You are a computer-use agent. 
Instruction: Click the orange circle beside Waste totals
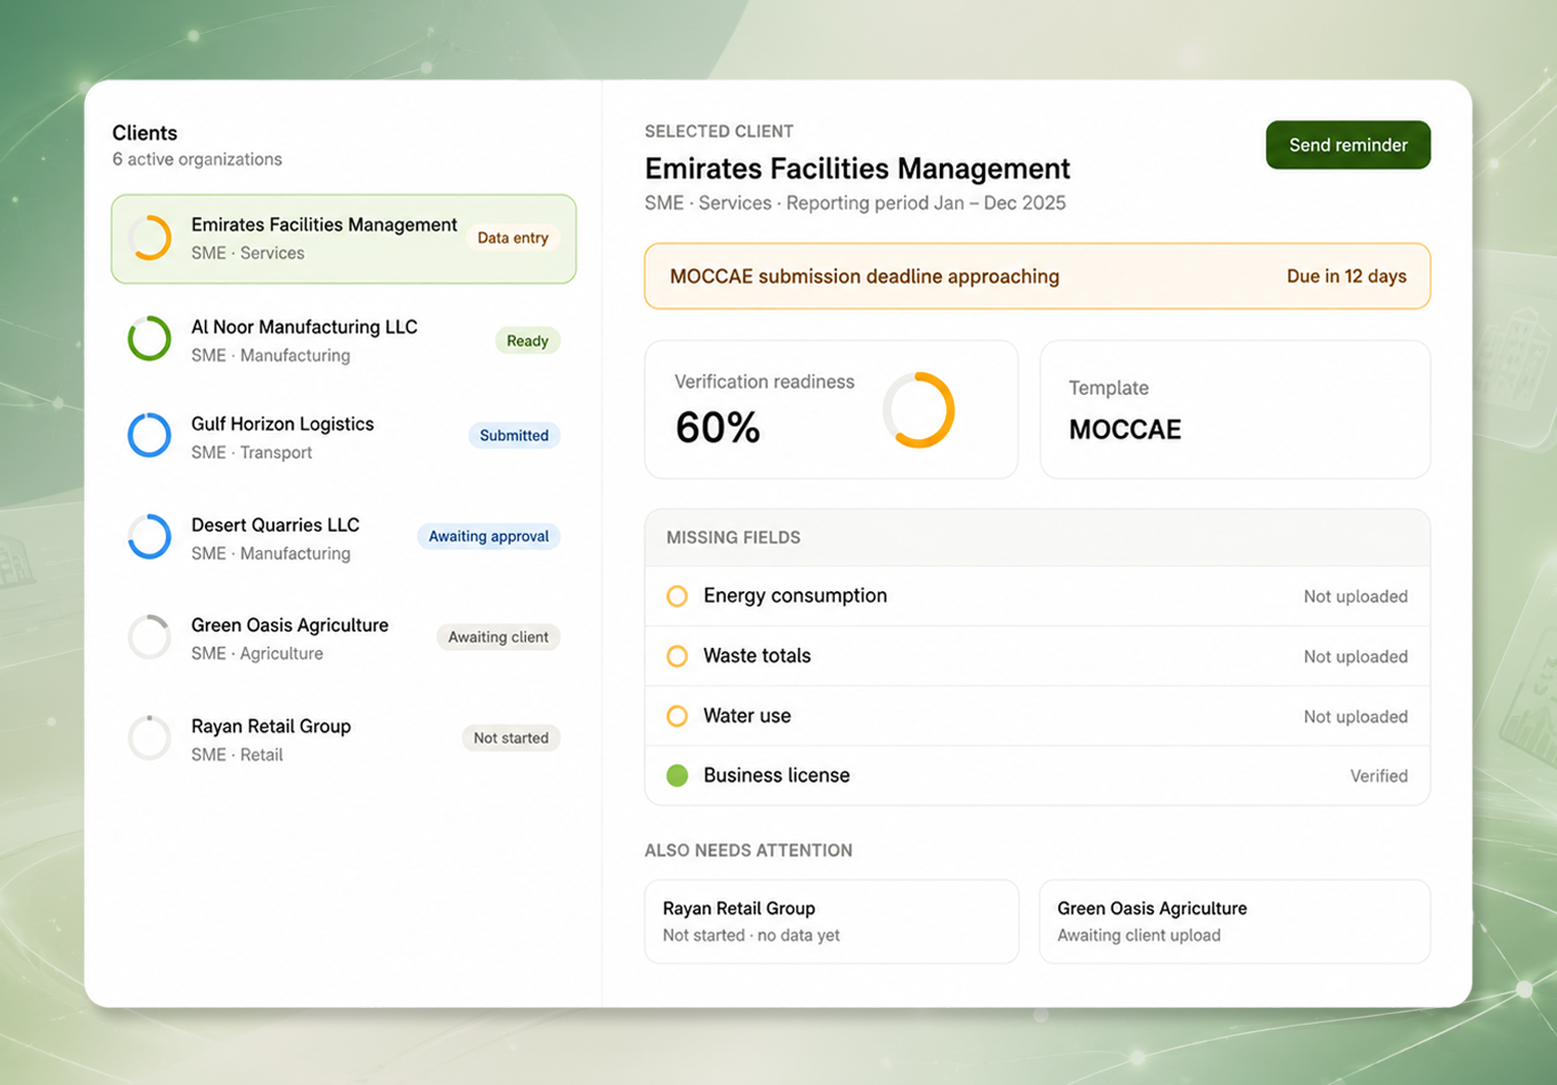(x=677, y=656)
